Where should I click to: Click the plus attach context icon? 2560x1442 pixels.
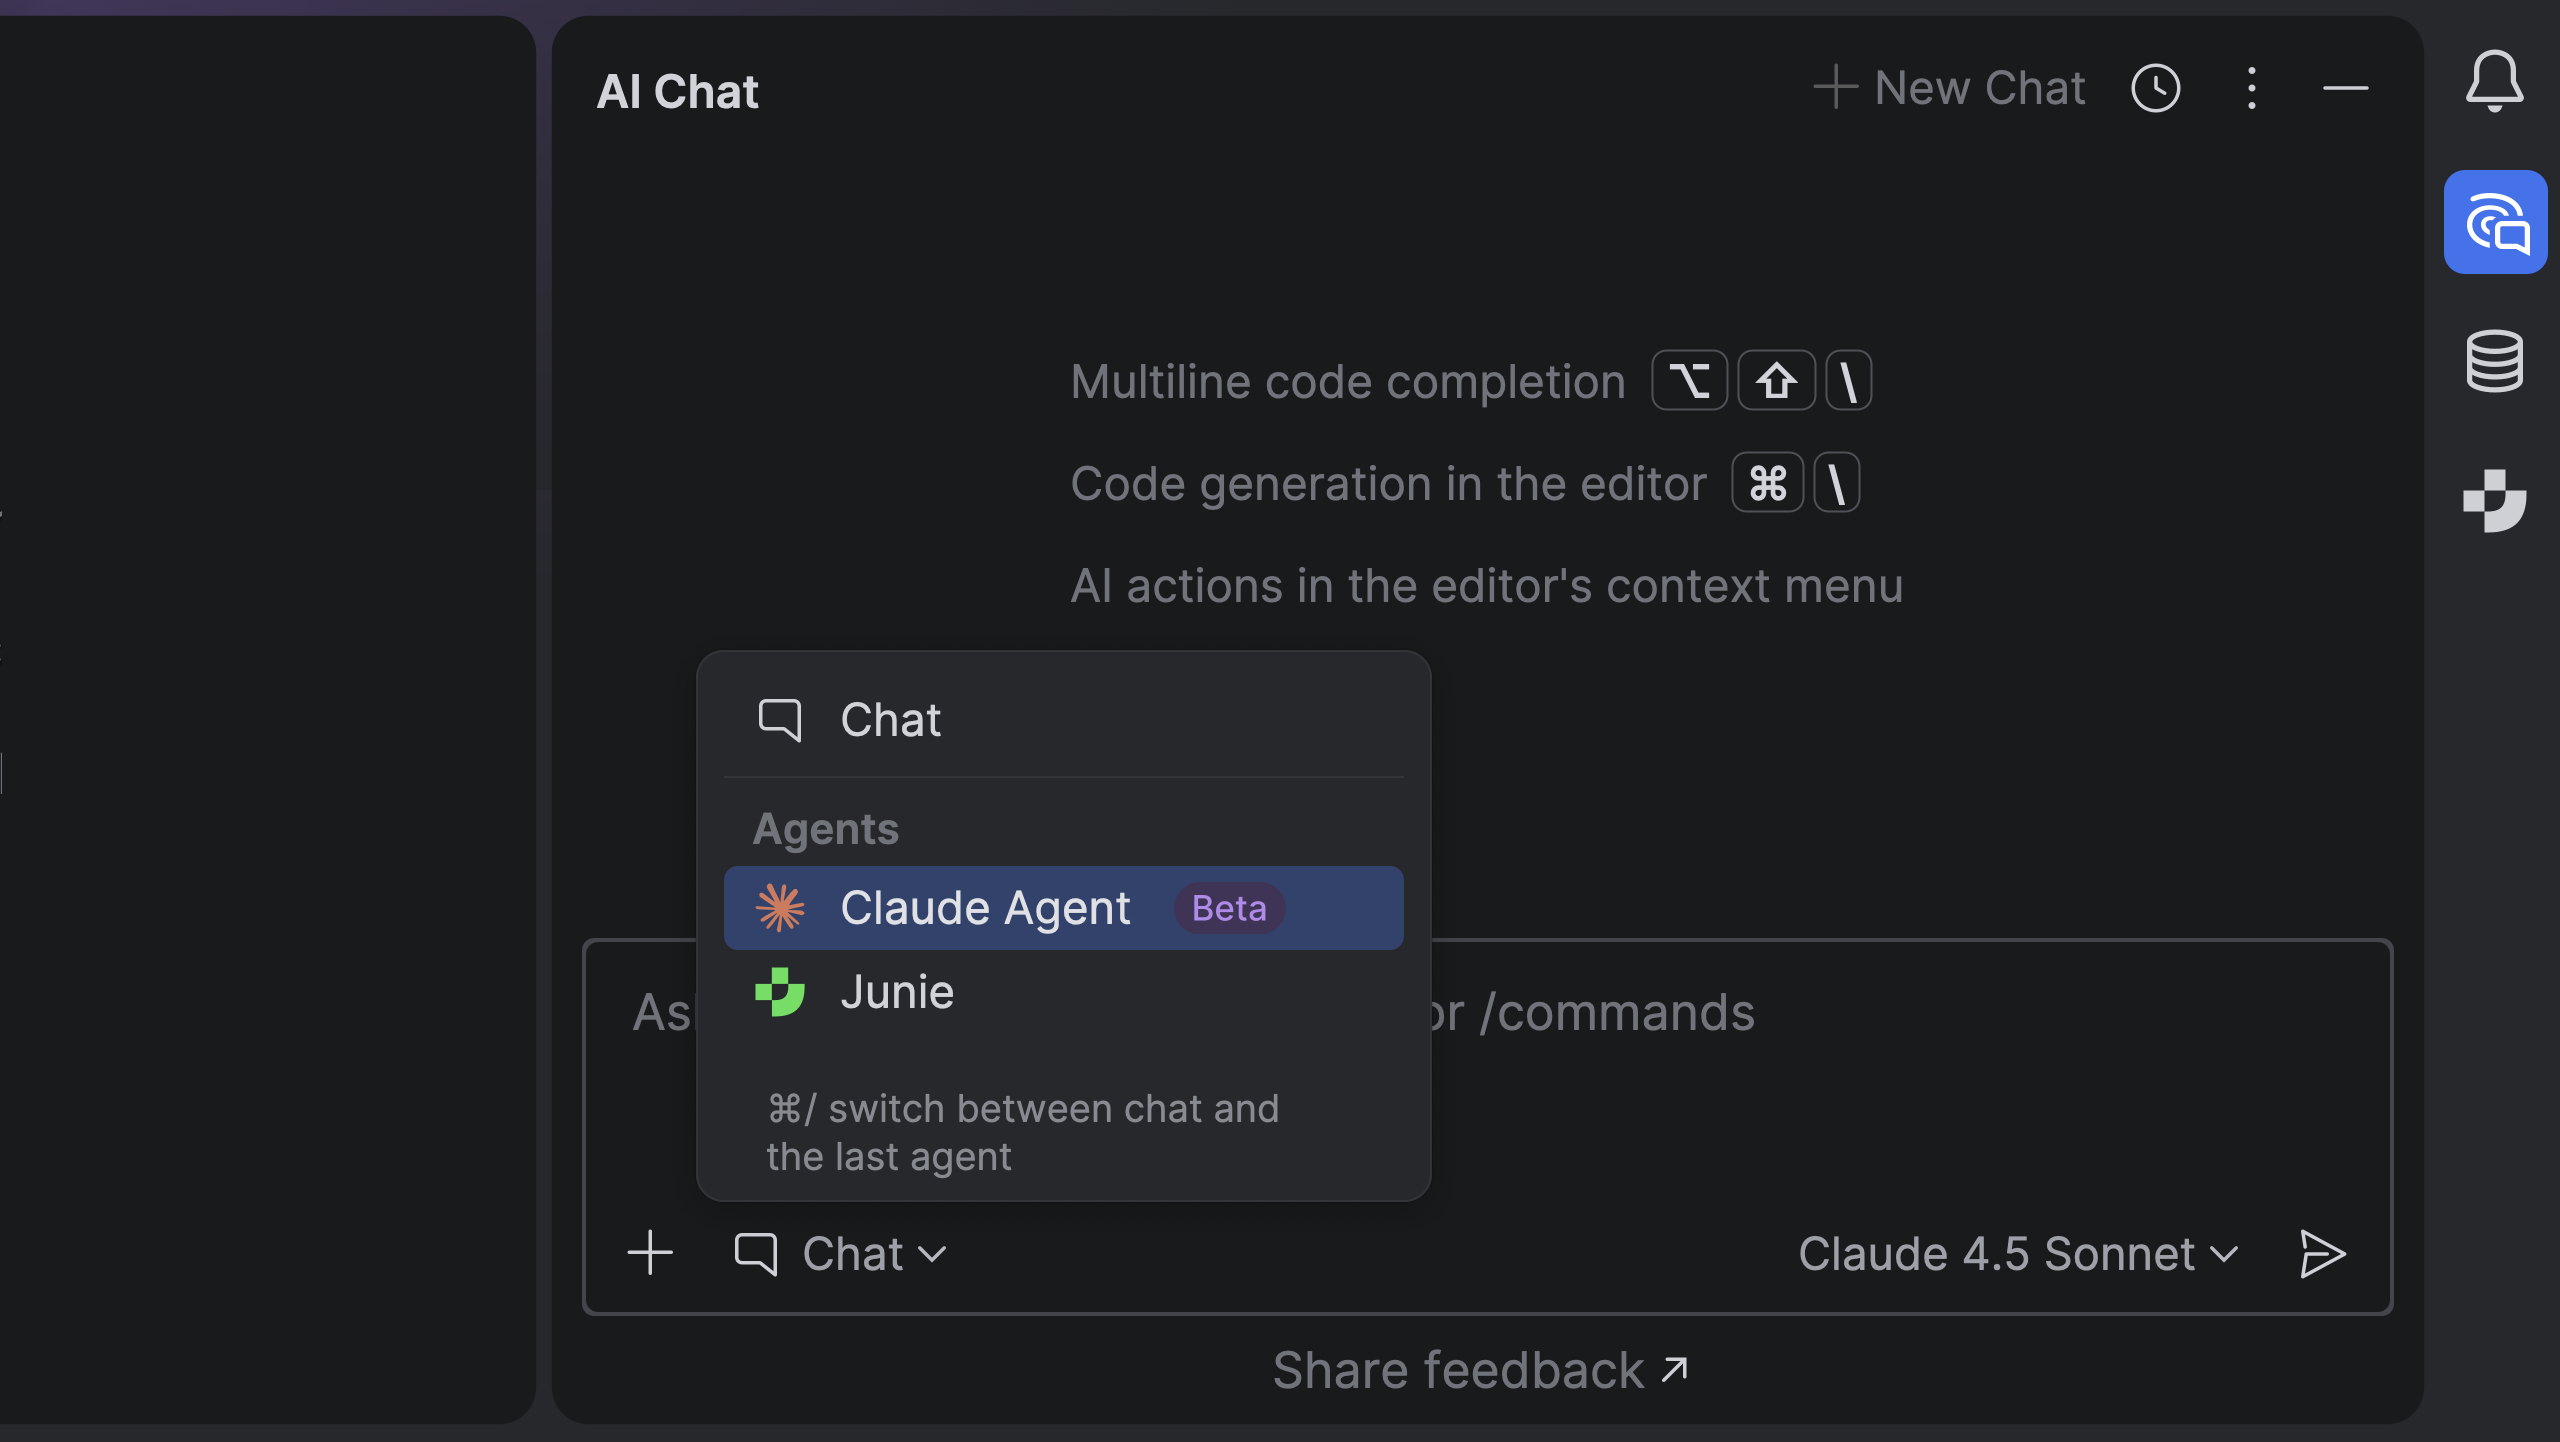tap(650, 1253)
